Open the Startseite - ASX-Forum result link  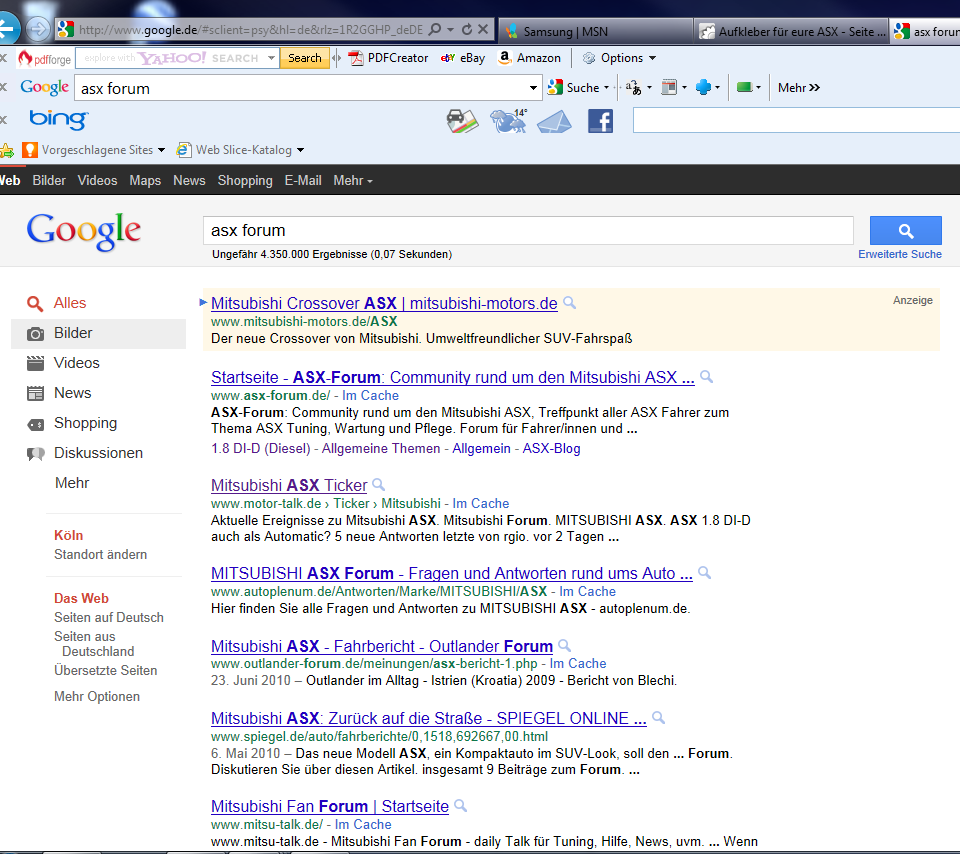pos(452,378)
